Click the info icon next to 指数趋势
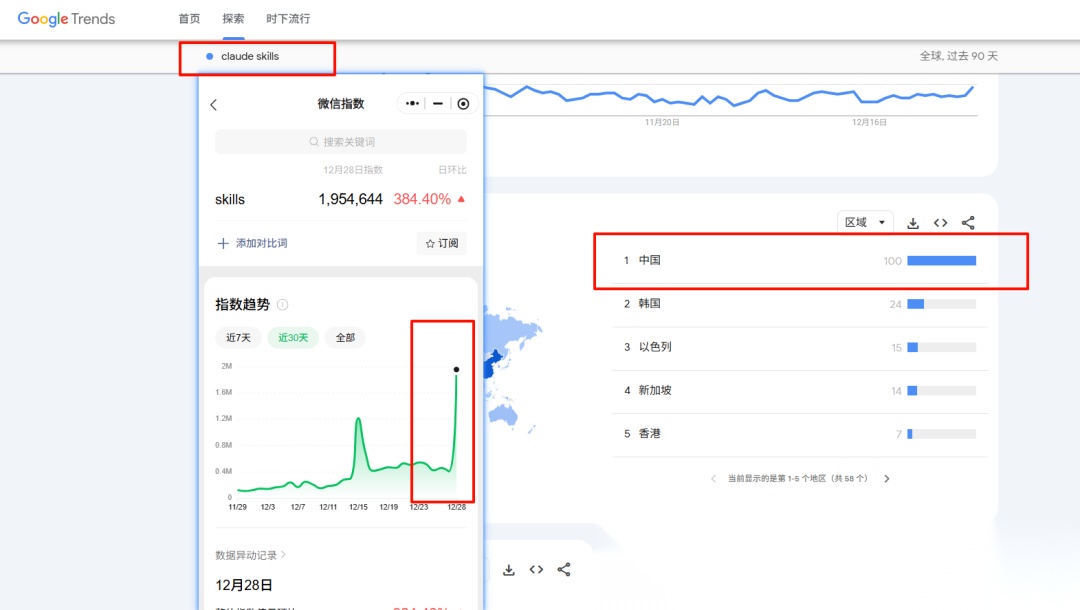This screenshot has width=1080, height=610. coord(282,304)
